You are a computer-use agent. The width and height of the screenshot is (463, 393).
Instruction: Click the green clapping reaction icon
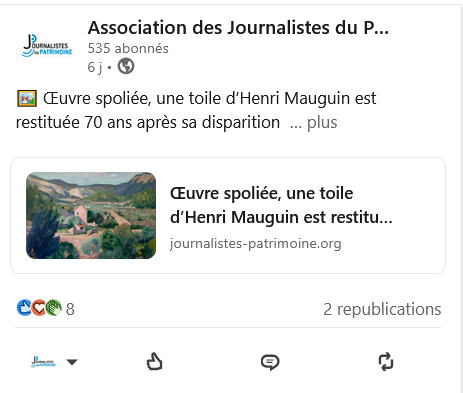click(53, 307)
